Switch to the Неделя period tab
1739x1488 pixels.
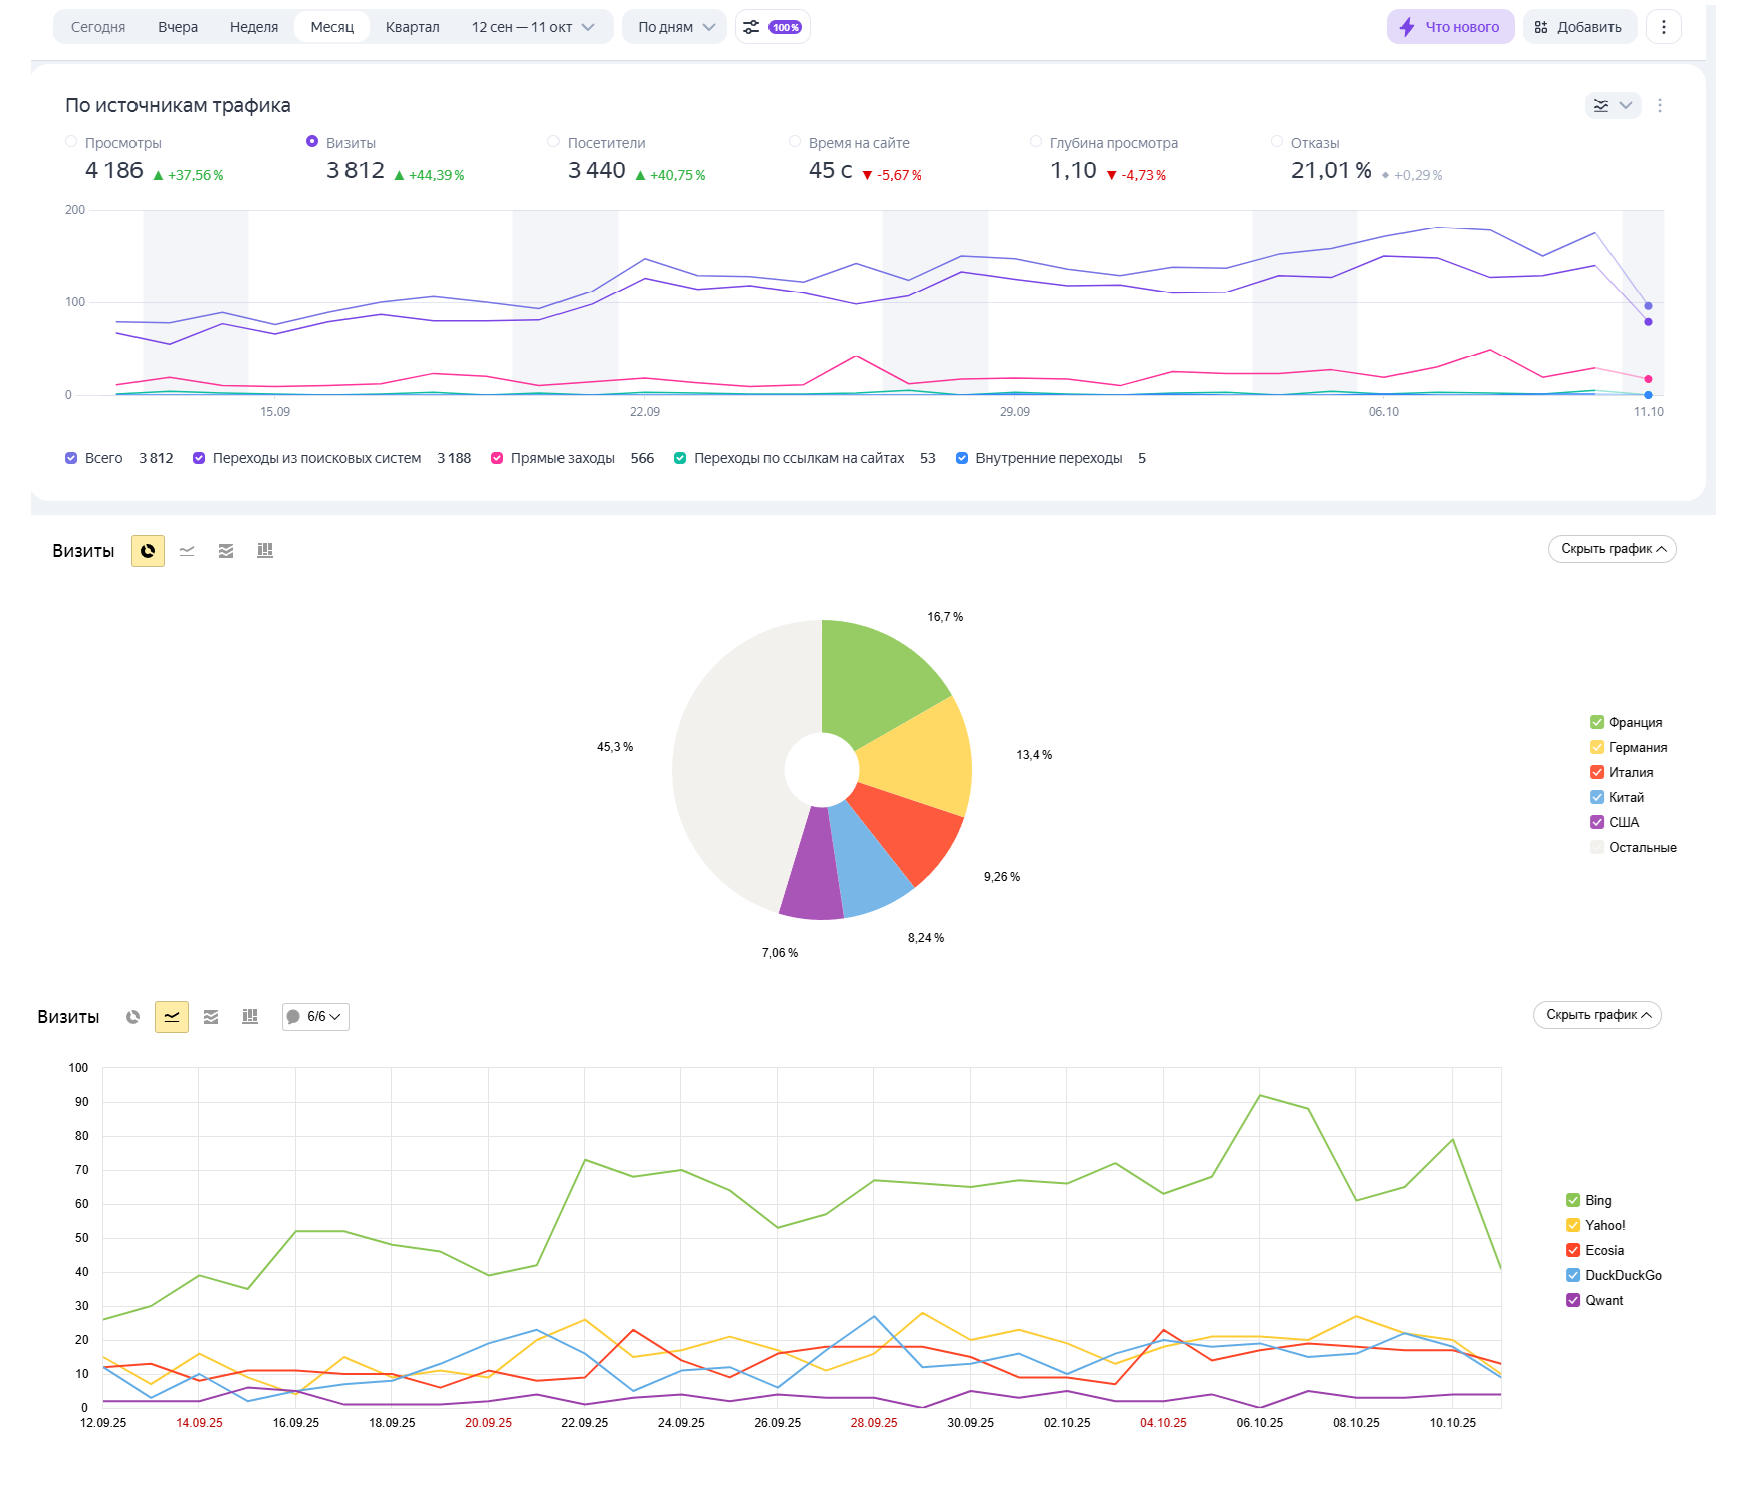click(254, 27)
